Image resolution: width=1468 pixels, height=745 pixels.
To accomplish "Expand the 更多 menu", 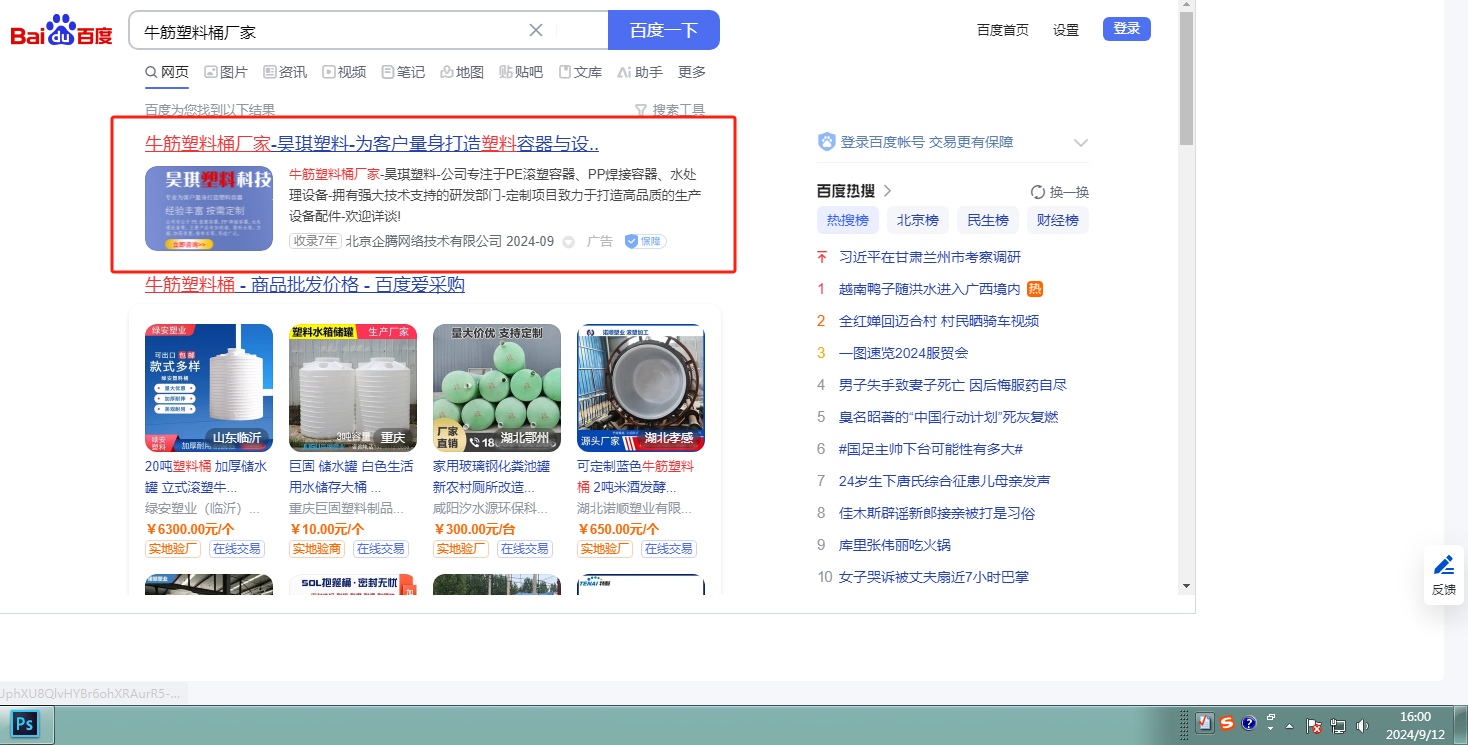I will 692,72.
